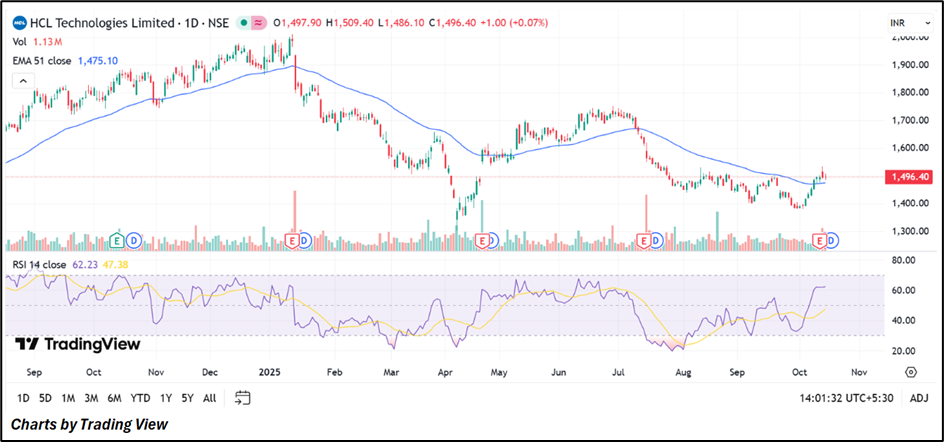Open chart settings gear icon at bottom right

click(x=911, y=372)
